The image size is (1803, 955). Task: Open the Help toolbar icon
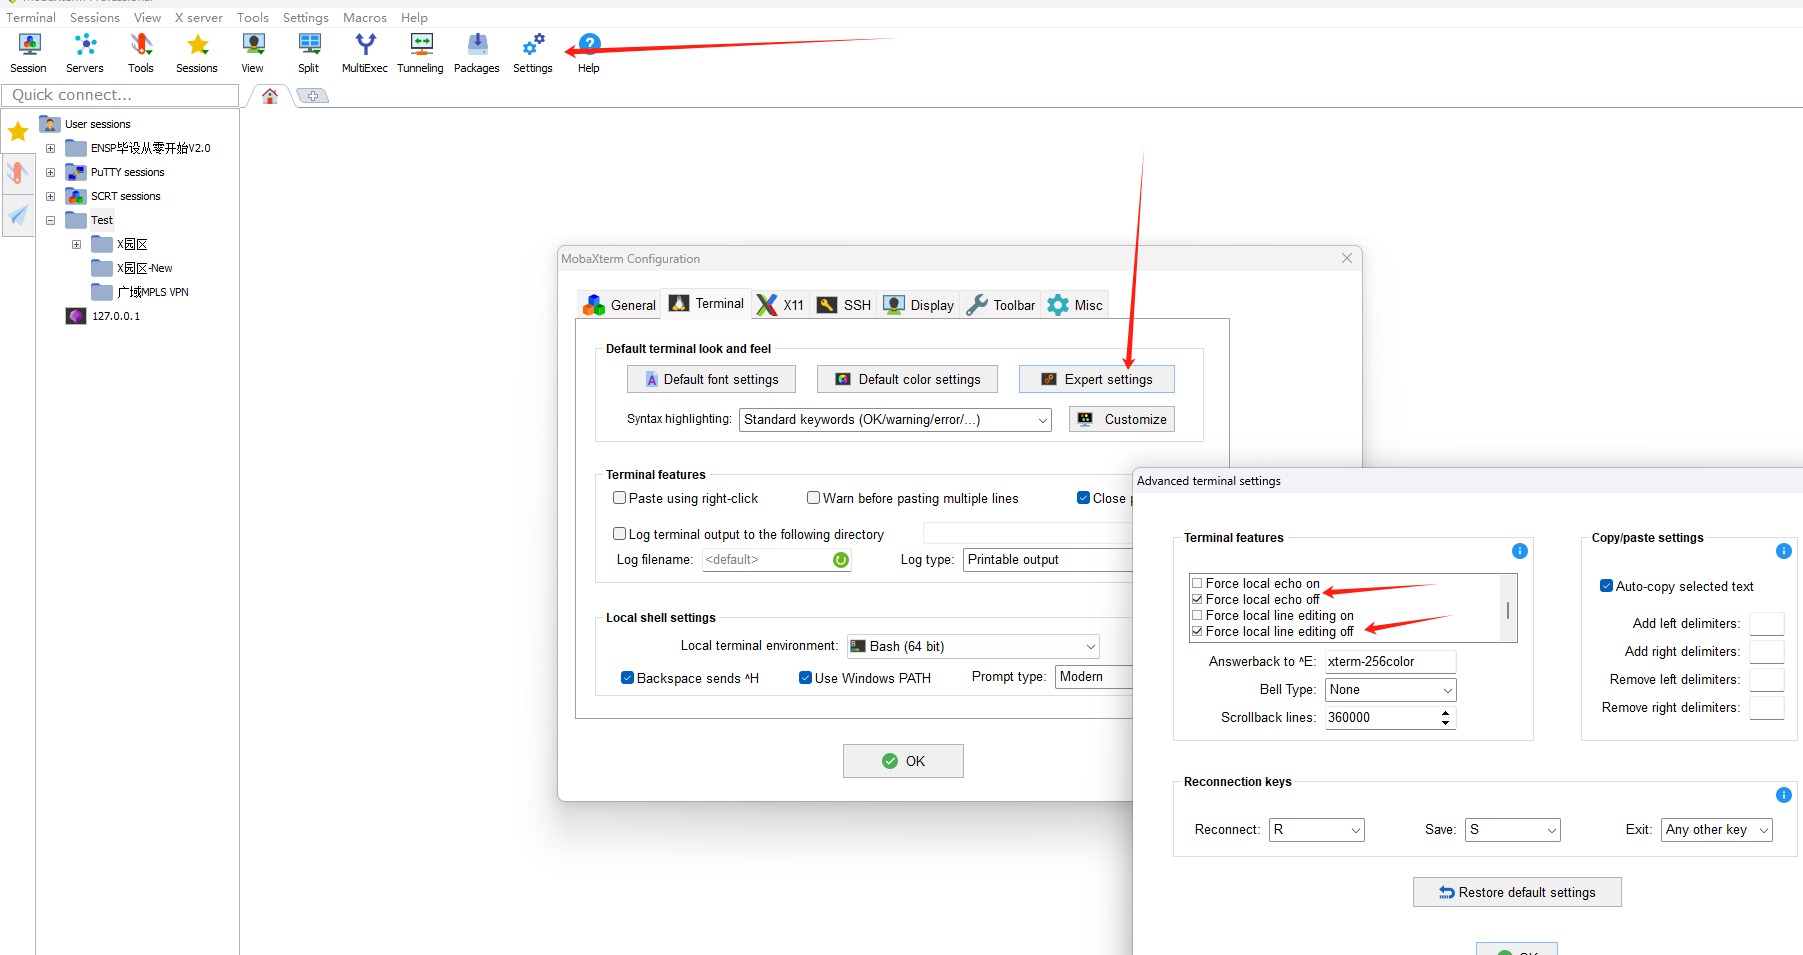589,53
